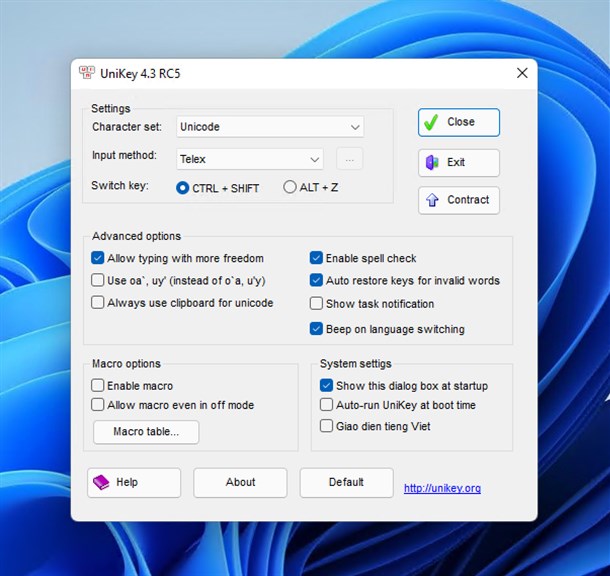Viewport: 610px width, 576px height.
Task: Expand the Input method Telex dropdown
Action: point(250,159)
